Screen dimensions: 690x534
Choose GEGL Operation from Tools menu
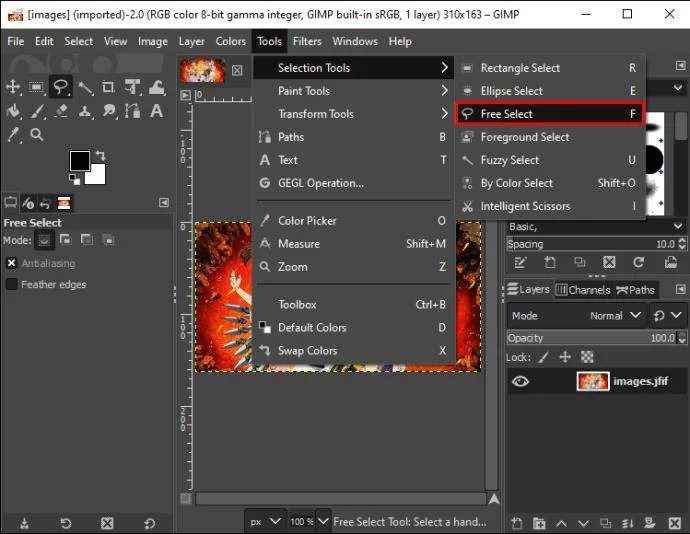(353, 183)
